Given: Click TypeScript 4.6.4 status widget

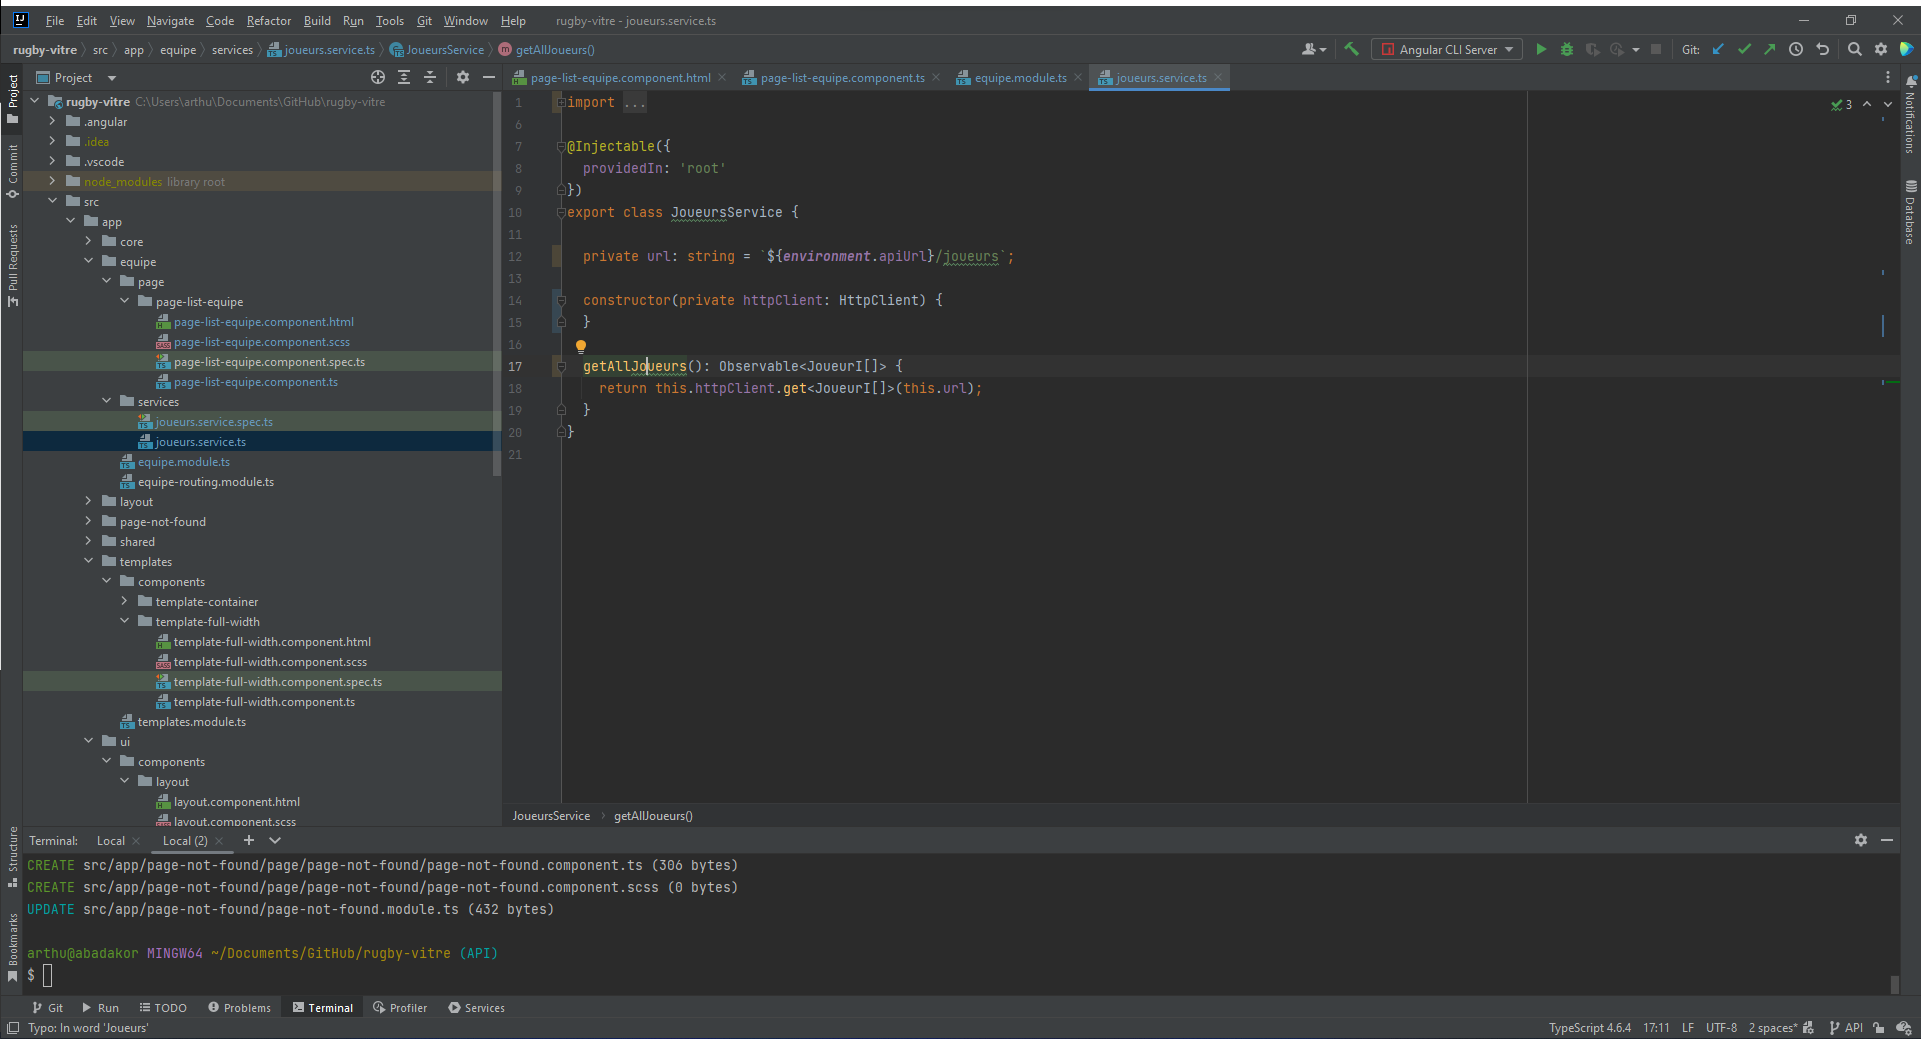Looking at the screenshot, I should pos(1590,1028).
